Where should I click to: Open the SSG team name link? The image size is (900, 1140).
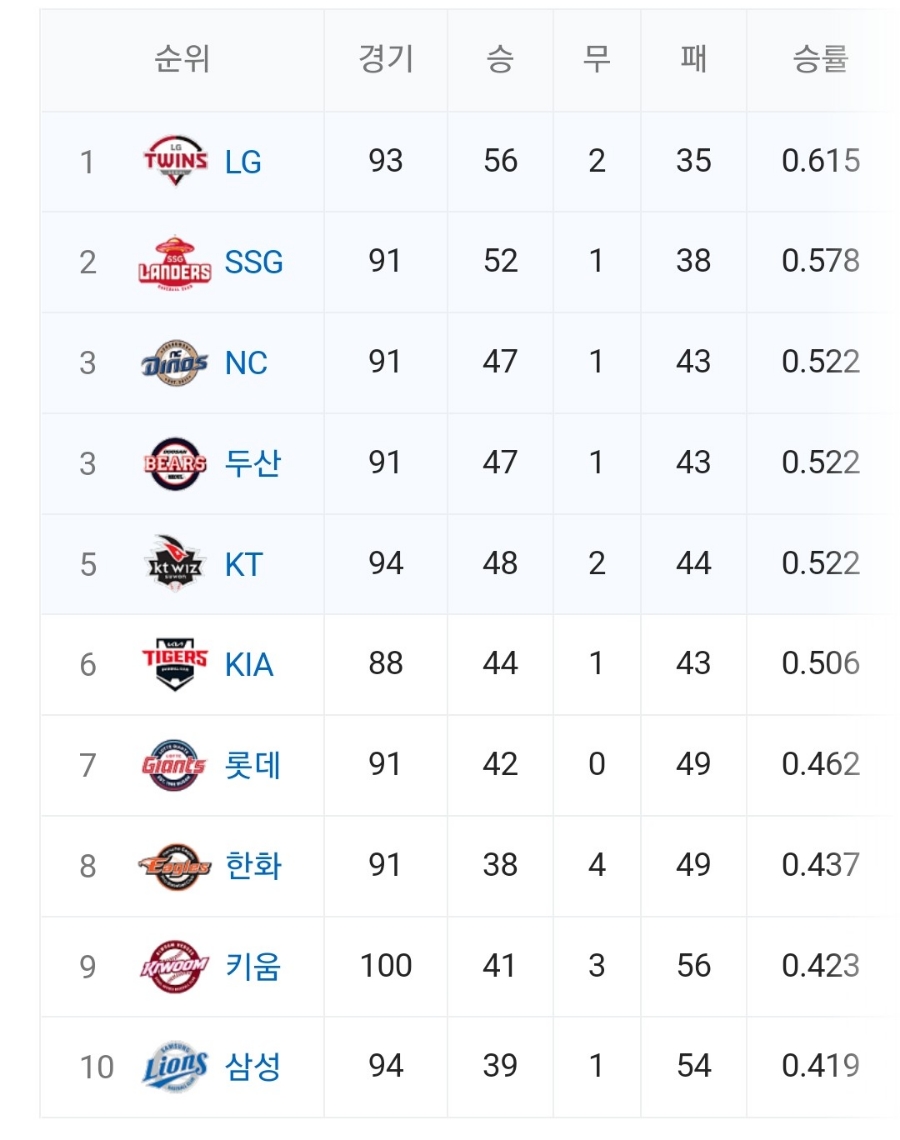(254, 262)
